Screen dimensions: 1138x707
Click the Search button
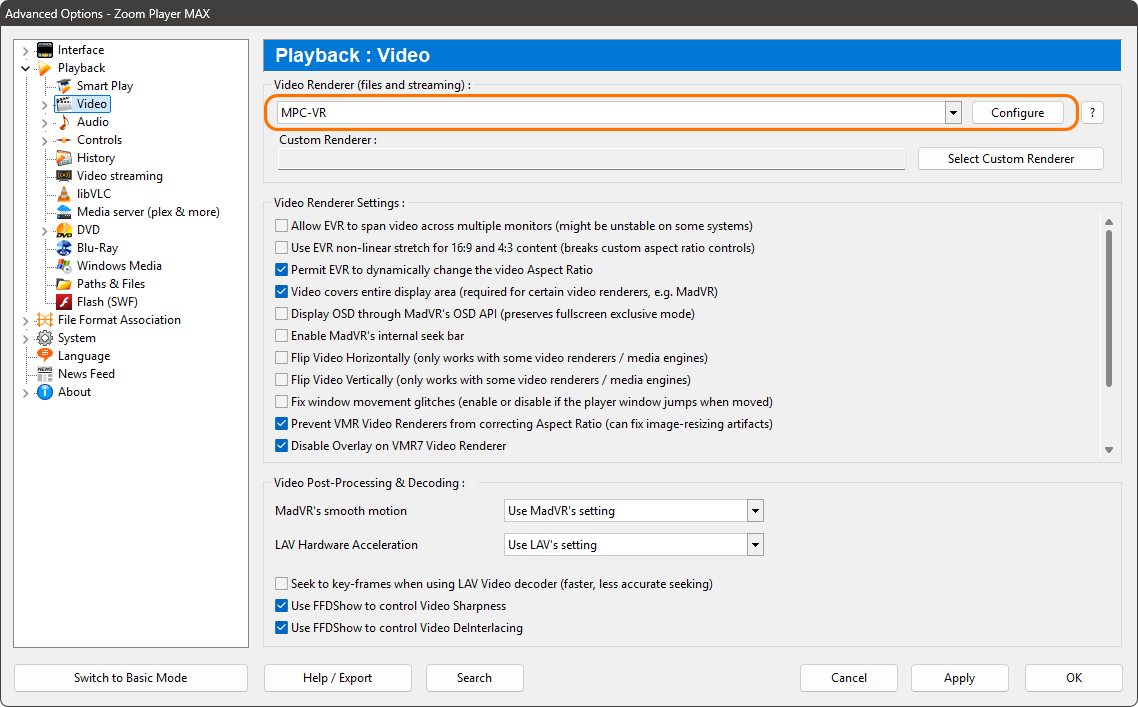(x=475, y=678)
